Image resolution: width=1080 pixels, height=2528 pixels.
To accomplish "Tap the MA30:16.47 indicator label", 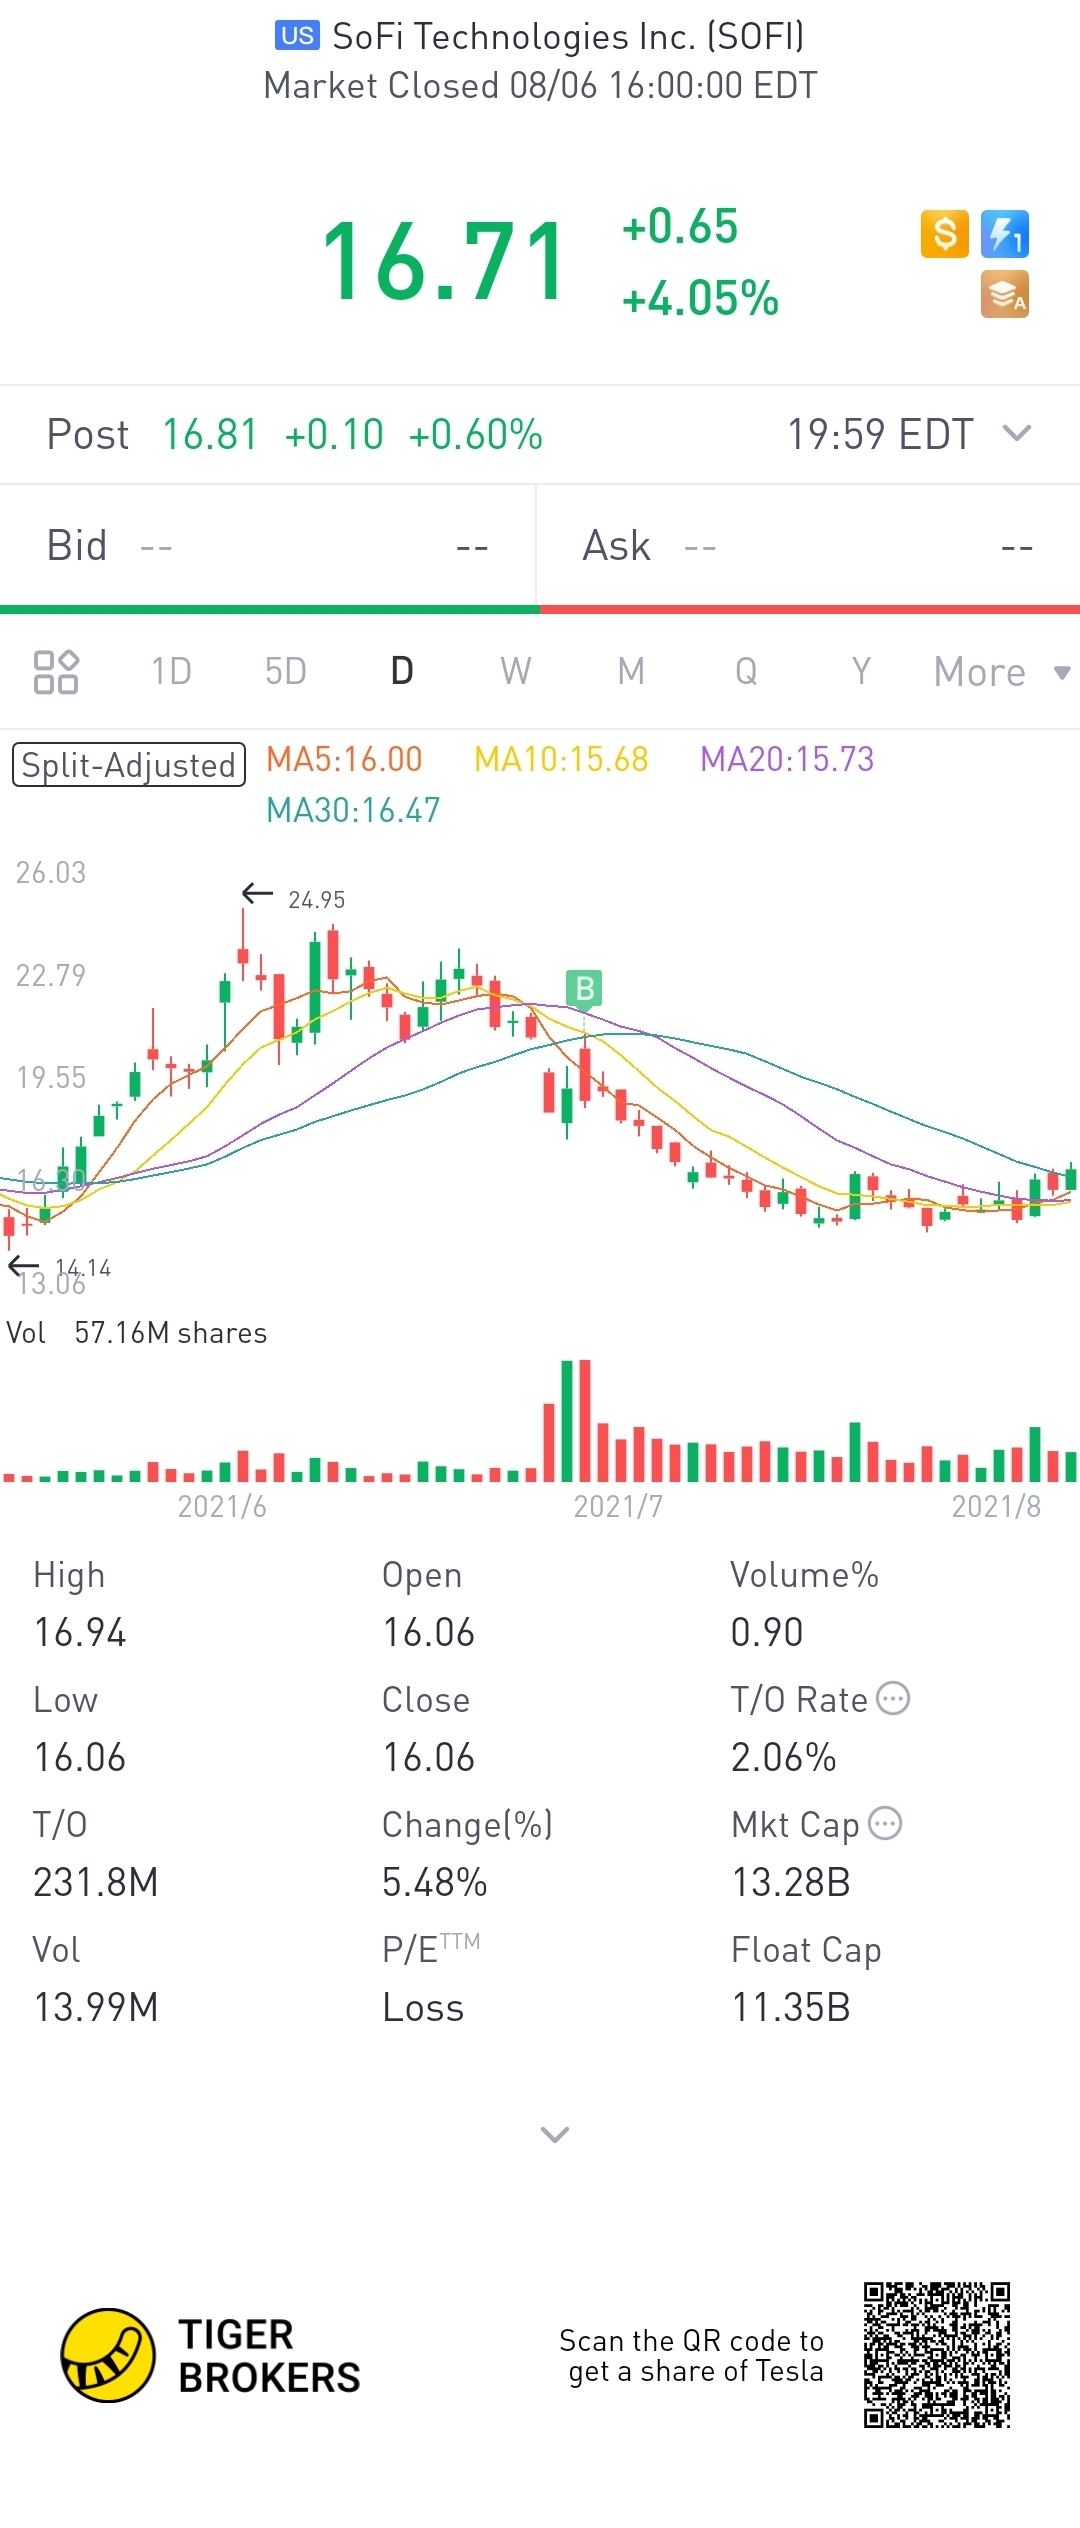I will pos(353,810).
